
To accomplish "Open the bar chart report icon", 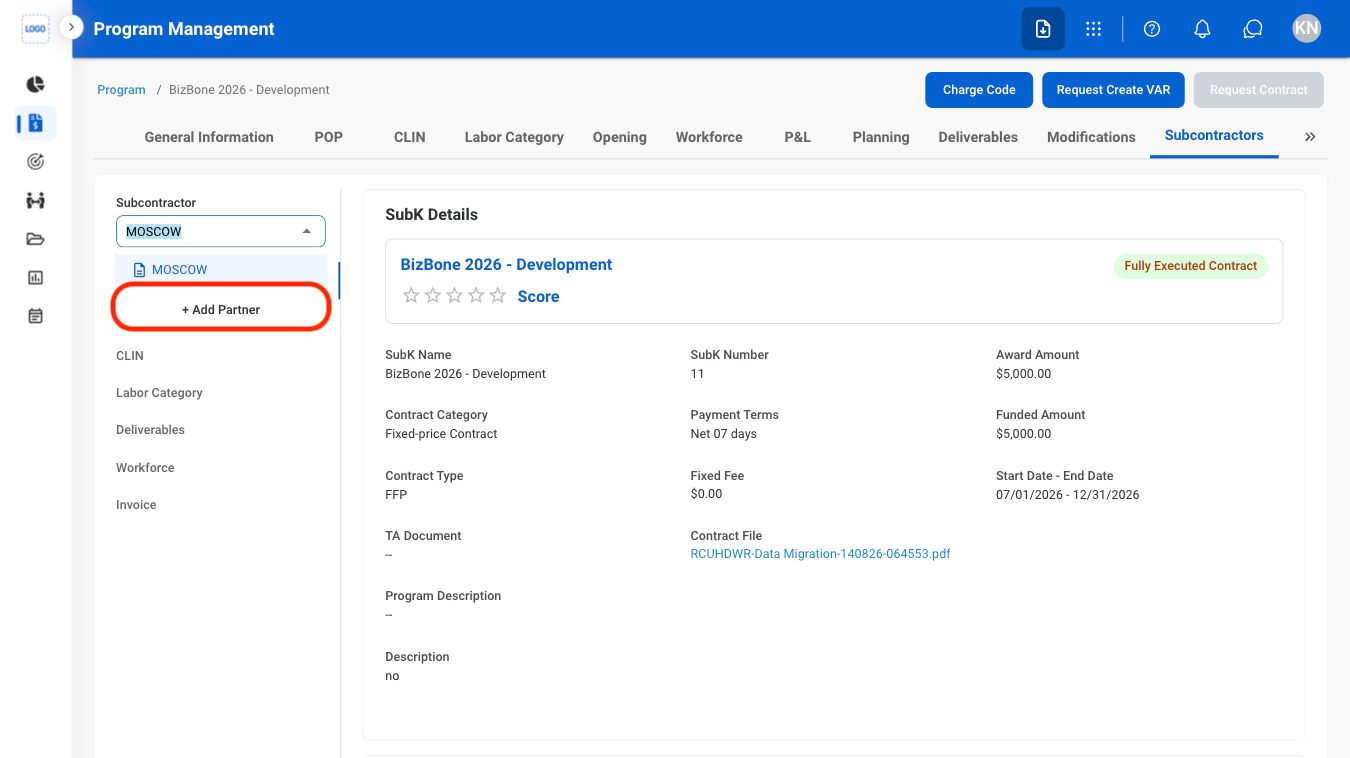I will (35, 278).
